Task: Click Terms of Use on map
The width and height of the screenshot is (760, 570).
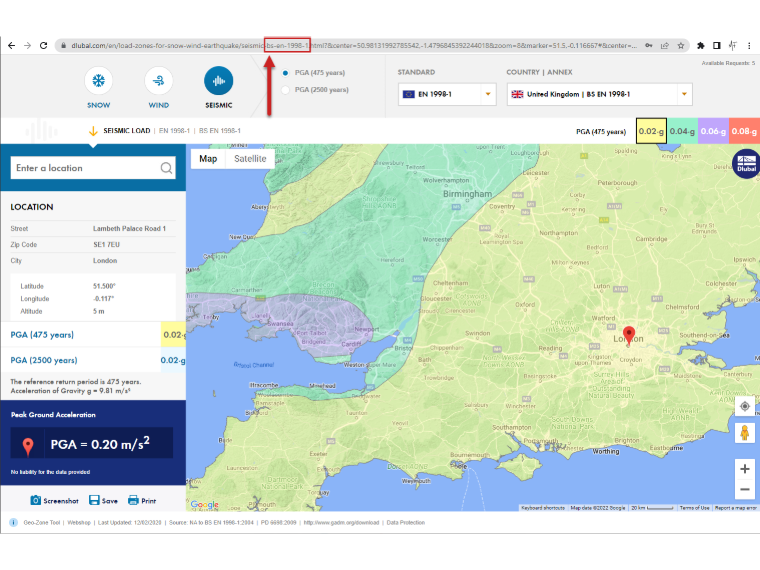Action: point(694,508)
